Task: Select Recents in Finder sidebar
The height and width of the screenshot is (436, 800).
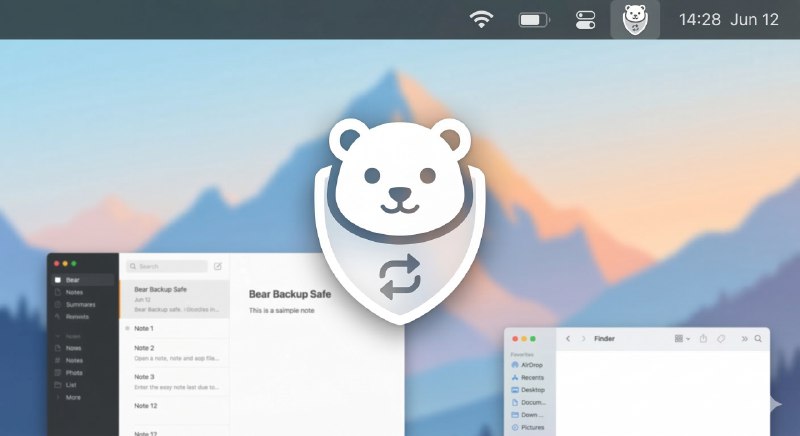Action: 528,377
